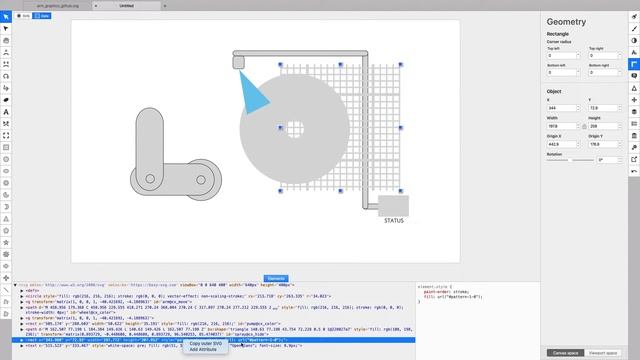Edit the object Height field
This screenshot has width=640, height=360.
(x=605, y=127)
